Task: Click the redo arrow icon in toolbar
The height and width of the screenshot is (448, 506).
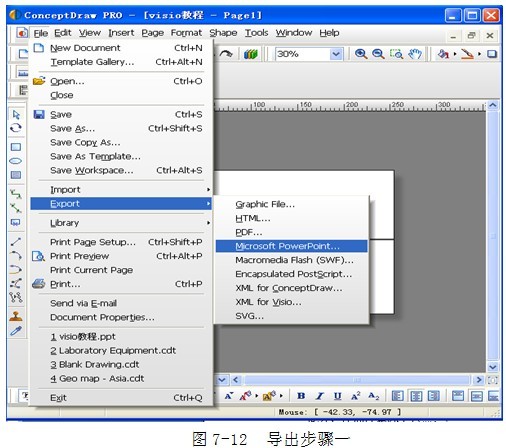Action: [226, 54]
